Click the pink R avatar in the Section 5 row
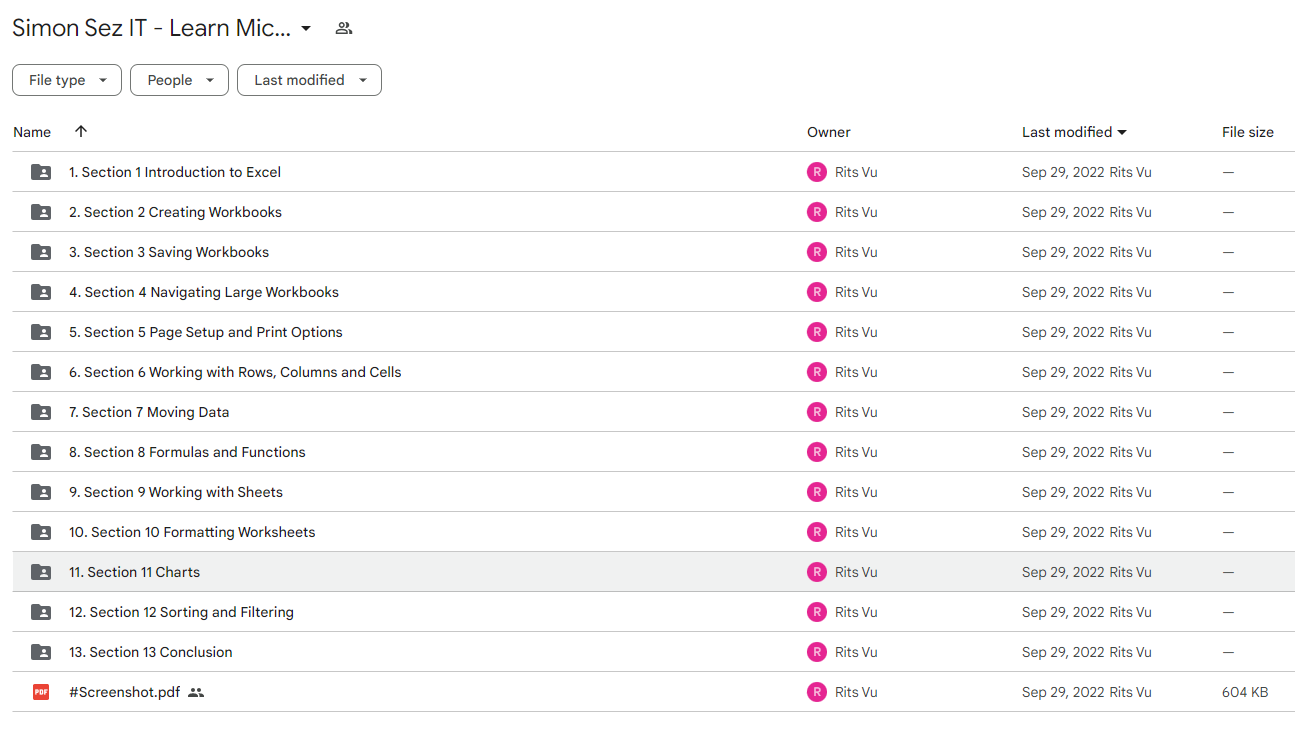 pos(817,332)
